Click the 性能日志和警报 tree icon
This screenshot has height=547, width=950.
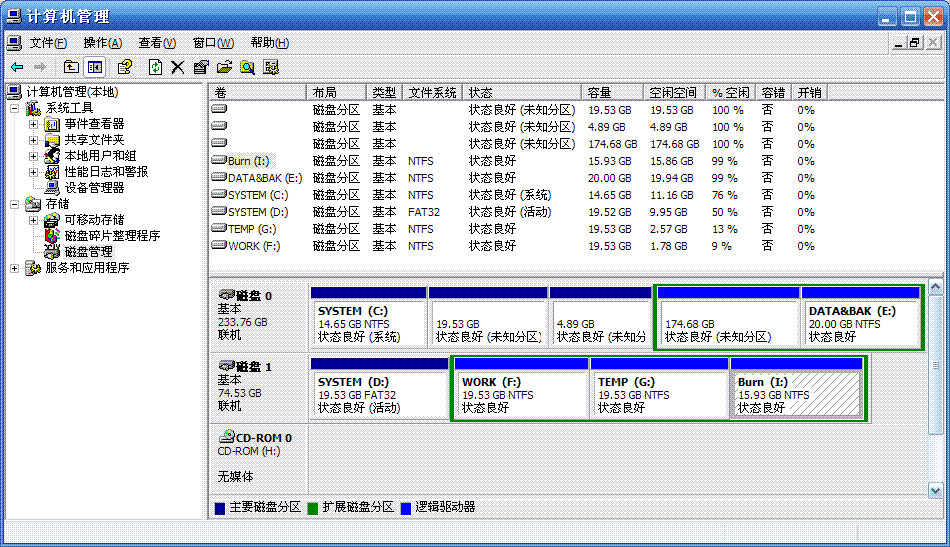tap(53, 172)
